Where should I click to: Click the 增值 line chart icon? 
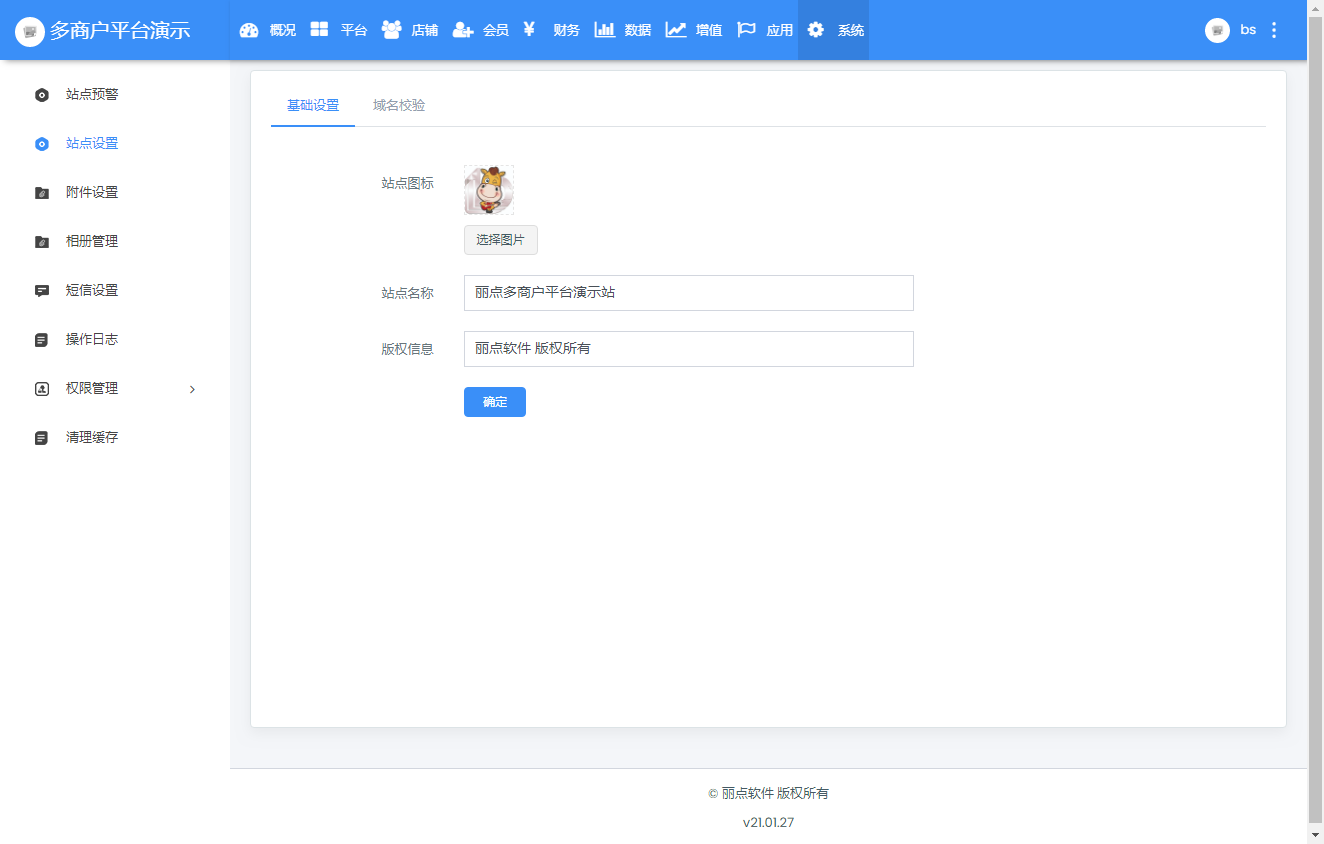point(676,30)
